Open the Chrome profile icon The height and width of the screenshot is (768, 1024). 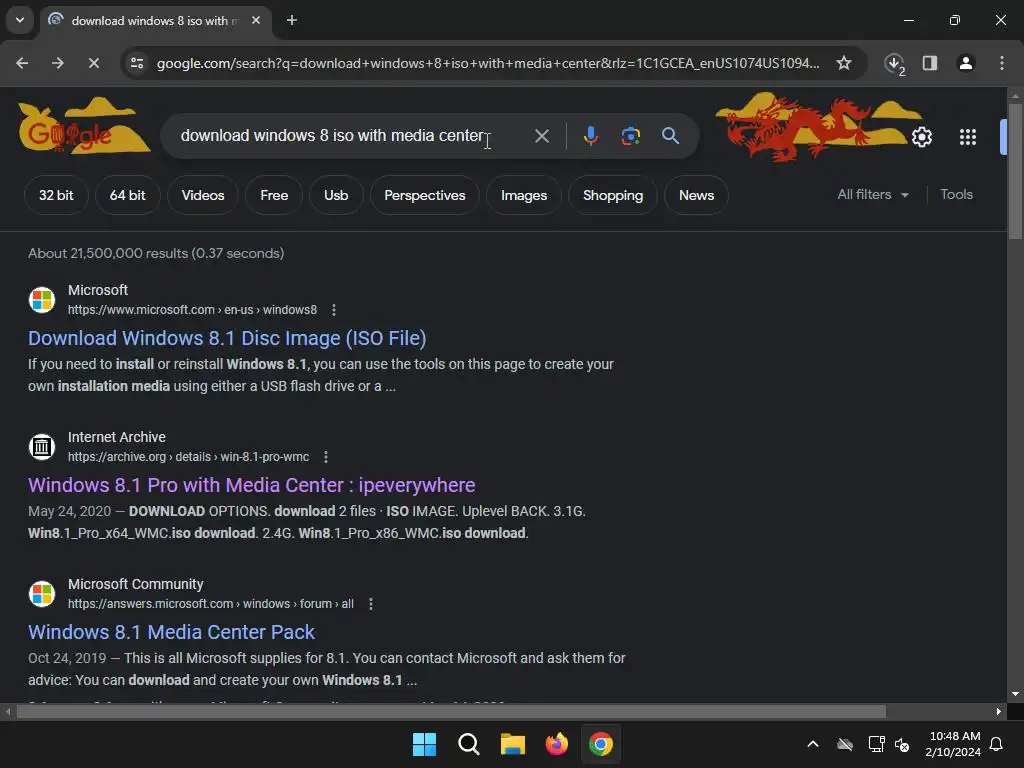pyautogui.click(x=965, y=63)
